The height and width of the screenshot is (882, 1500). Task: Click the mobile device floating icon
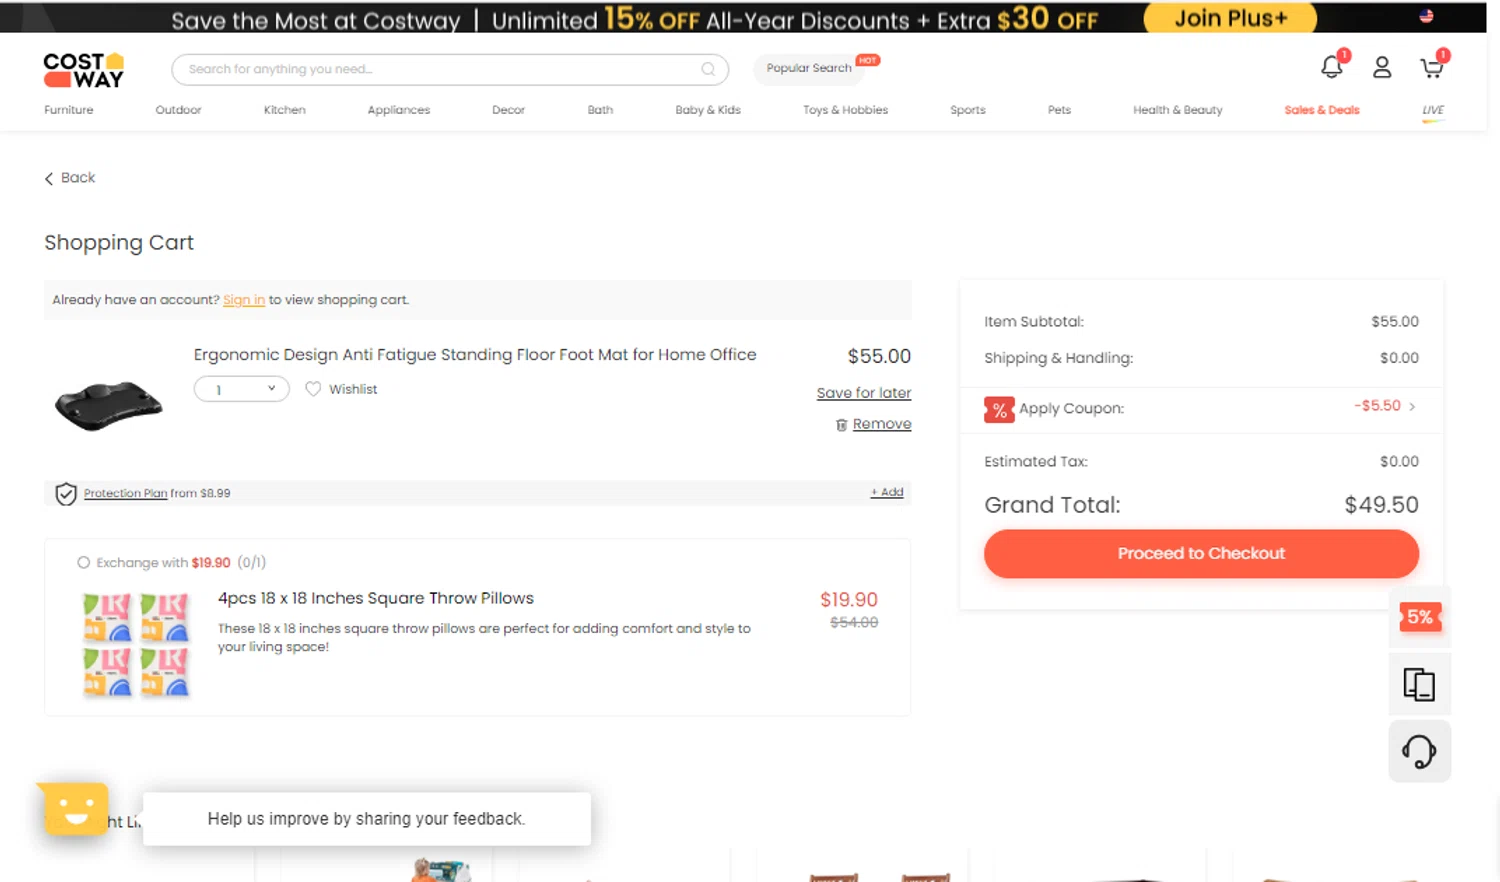click(x=1419, y=684)
